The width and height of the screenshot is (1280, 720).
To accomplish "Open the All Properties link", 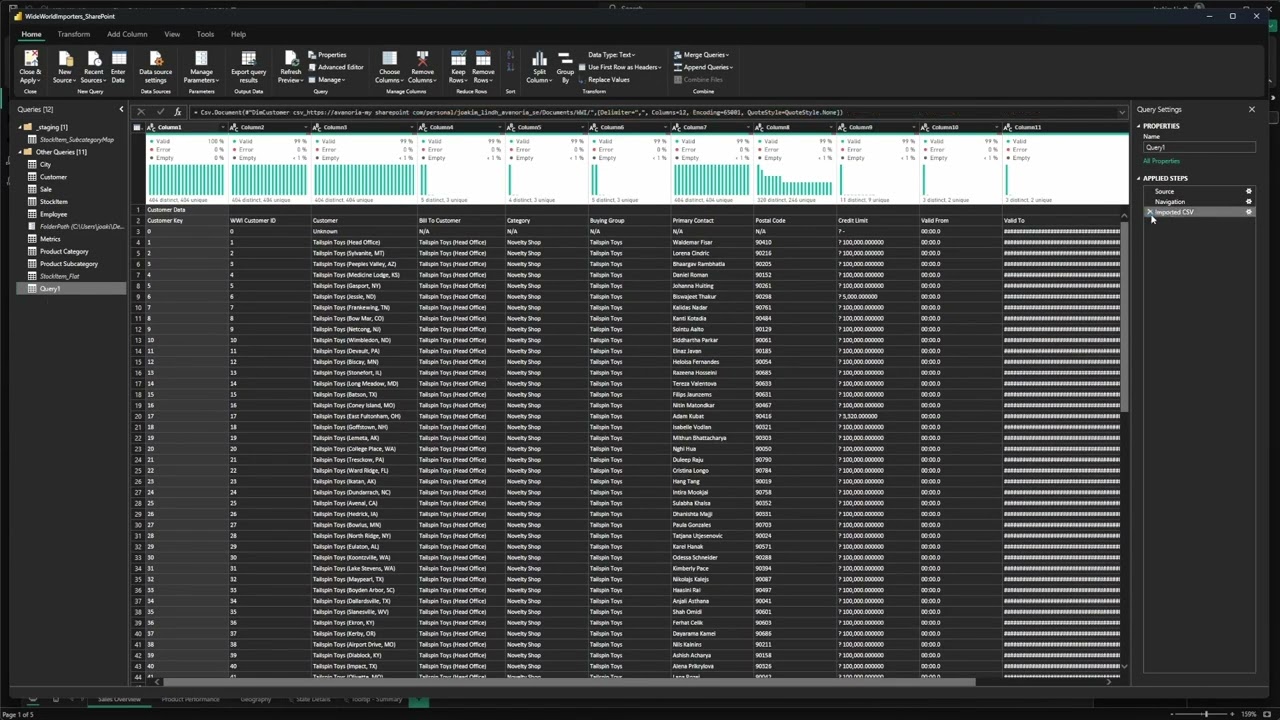I will pyautogui.click(x=1161, y=161).
